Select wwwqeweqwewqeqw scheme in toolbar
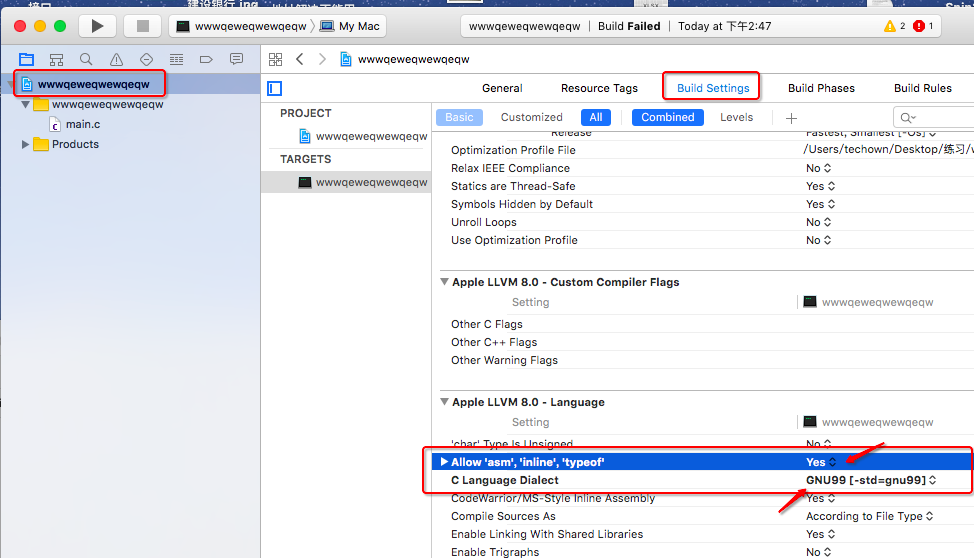The width and height of the screenshot is (974, 558). (x=242, y=26)
